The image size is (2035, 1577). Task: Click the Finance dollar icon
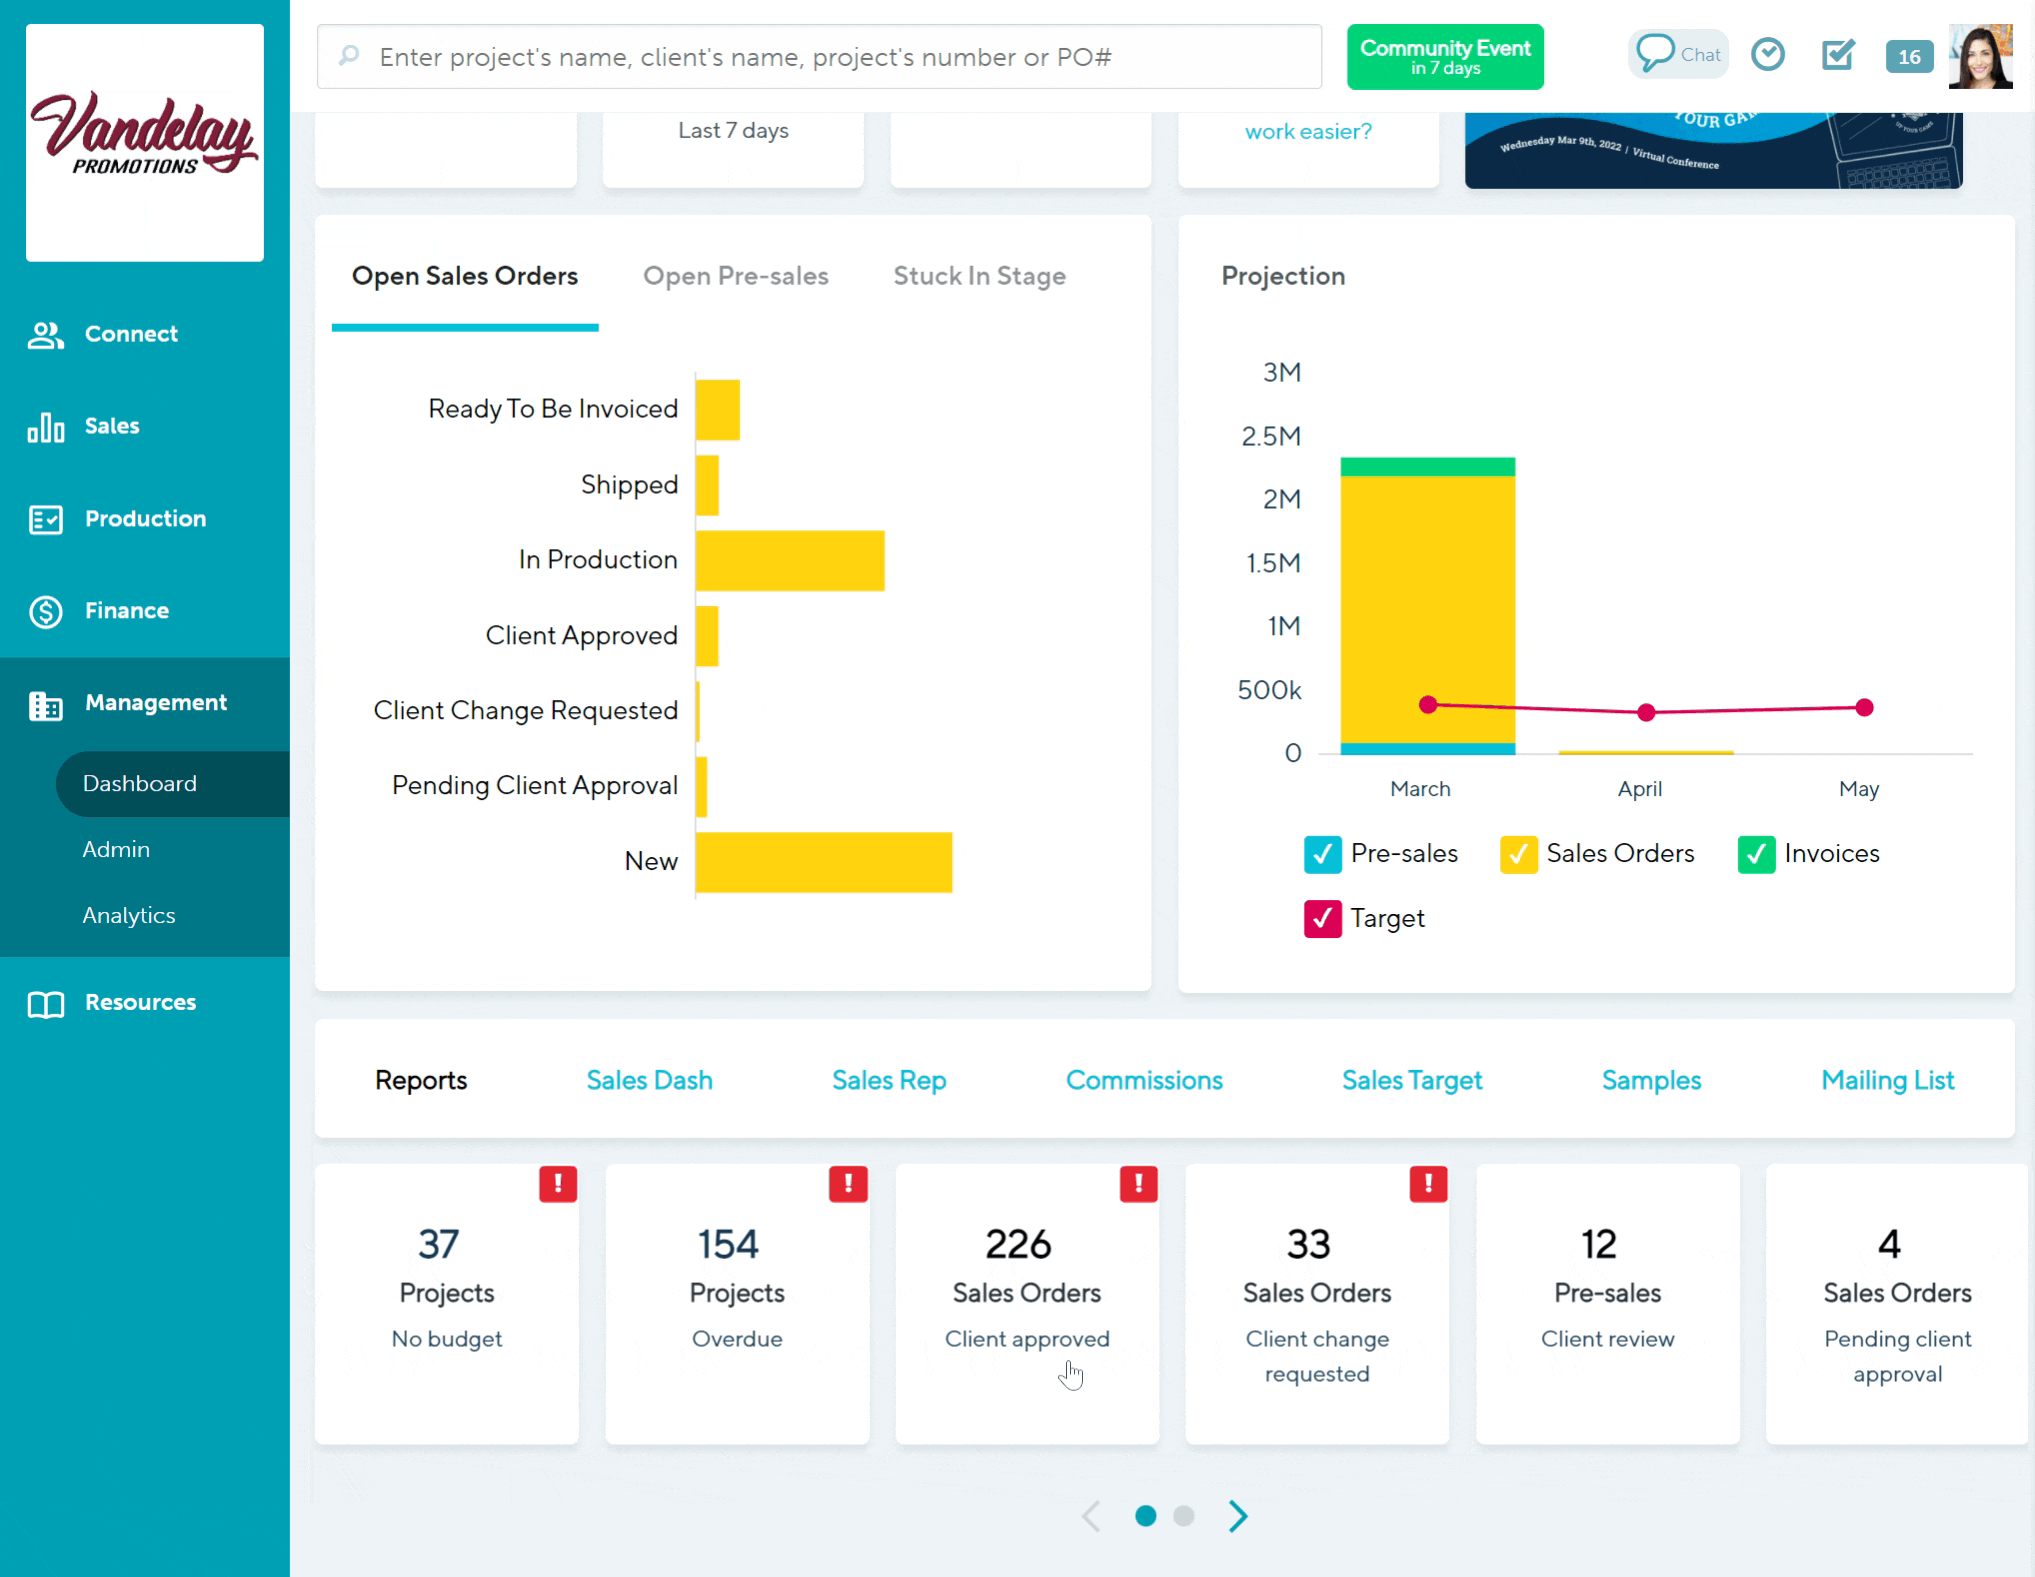click(45, 611)
